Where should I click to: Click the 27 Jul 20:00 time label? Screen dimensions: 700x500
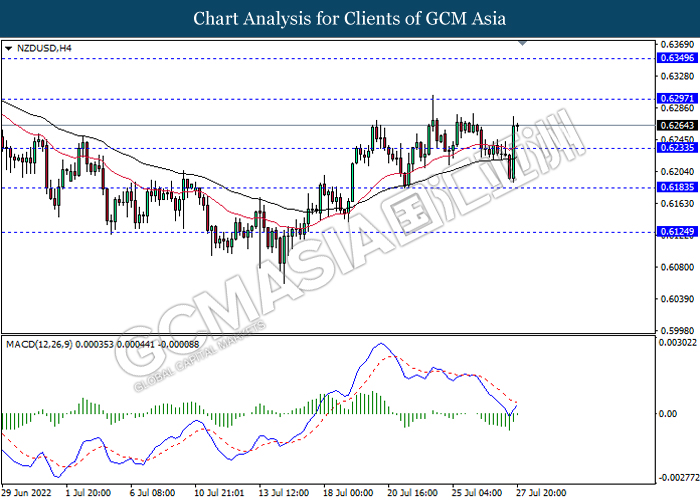pos(541,493)
